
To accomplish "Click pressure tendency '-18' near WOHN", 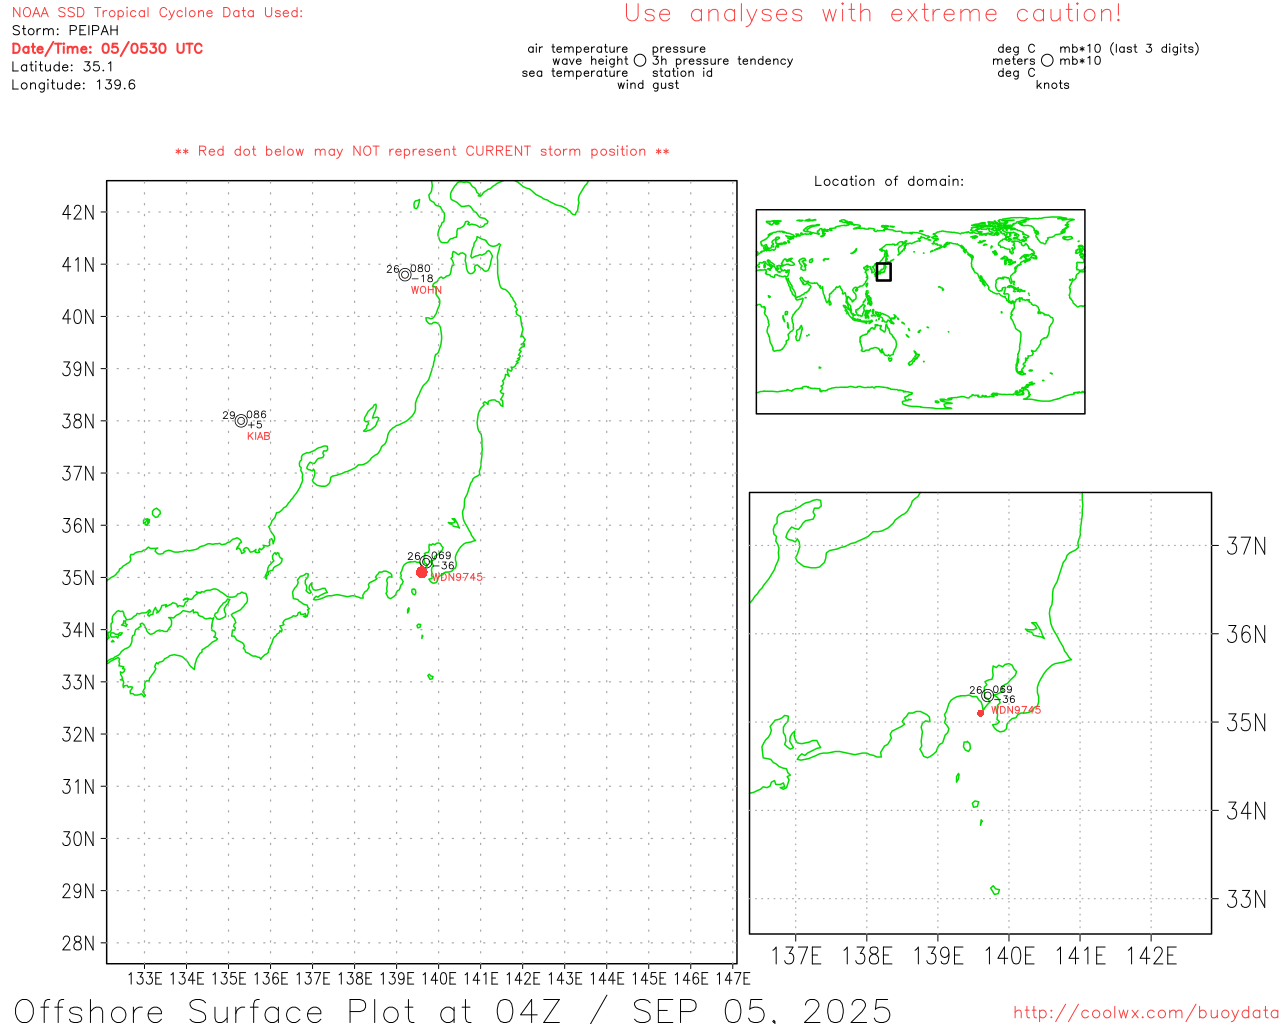I will pyautogui.click(x=423, y=279).
